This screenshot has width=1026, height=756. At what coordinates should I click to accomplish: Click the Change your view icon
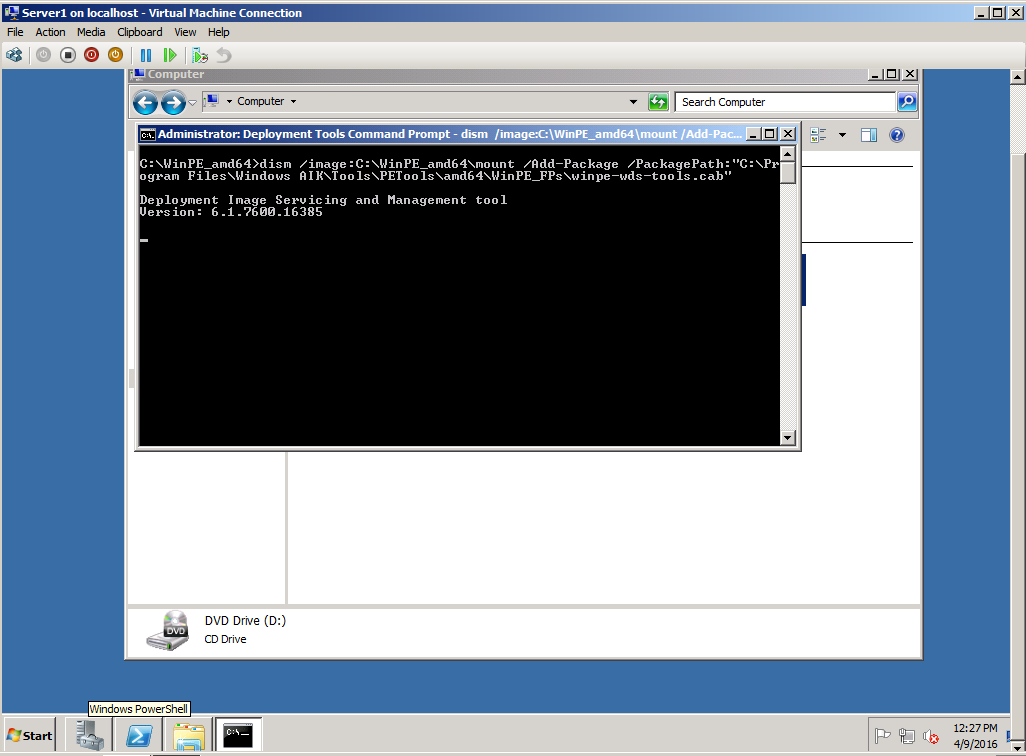point(818,135)
